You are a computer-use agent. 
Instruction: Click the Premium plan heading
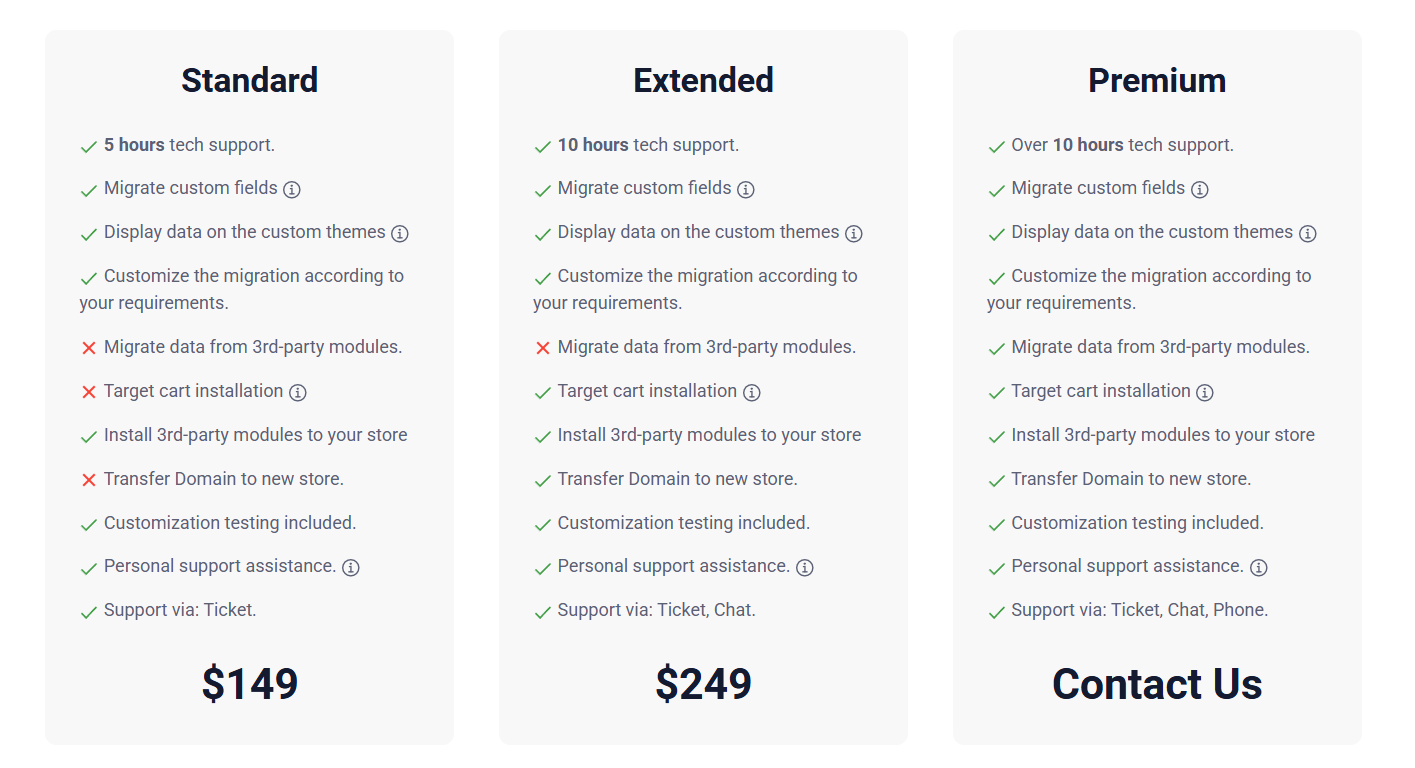click(x=1157, y=80)
